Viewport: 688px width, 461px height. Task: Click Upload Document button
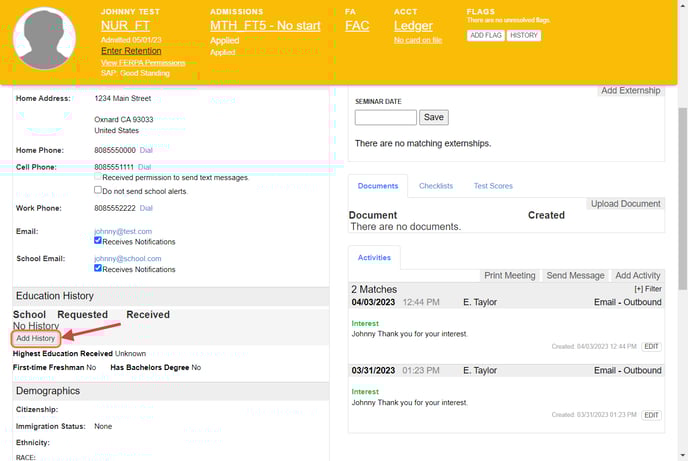(625, 204)
